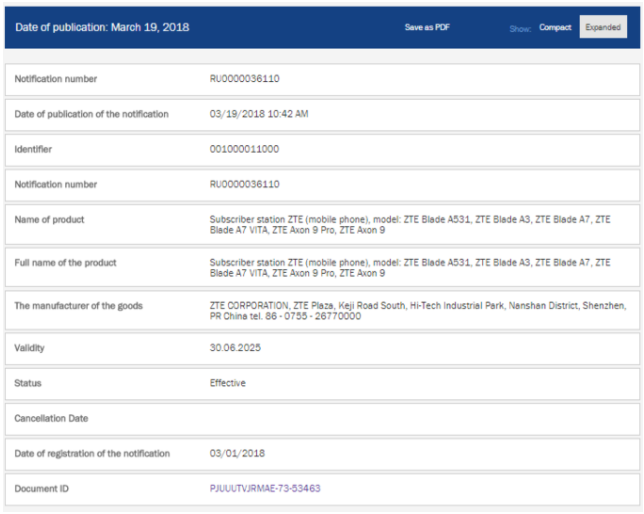Select the Expanded view button
Viewport: 644px width, 514px height.
[603, 27]
